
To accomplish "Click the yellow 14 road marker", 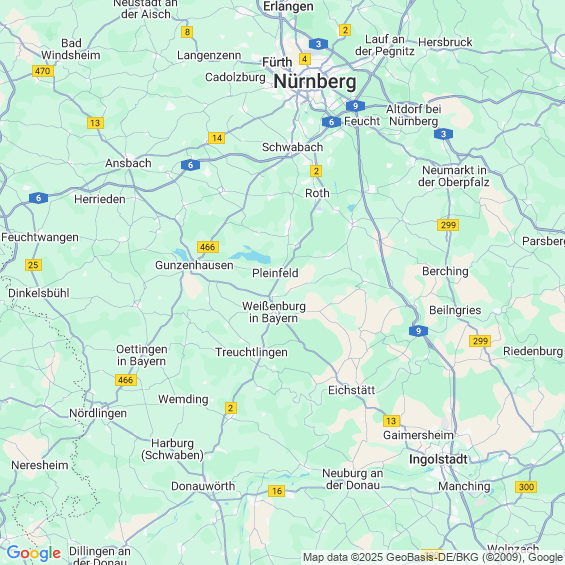I will click(x=217, y=138).
